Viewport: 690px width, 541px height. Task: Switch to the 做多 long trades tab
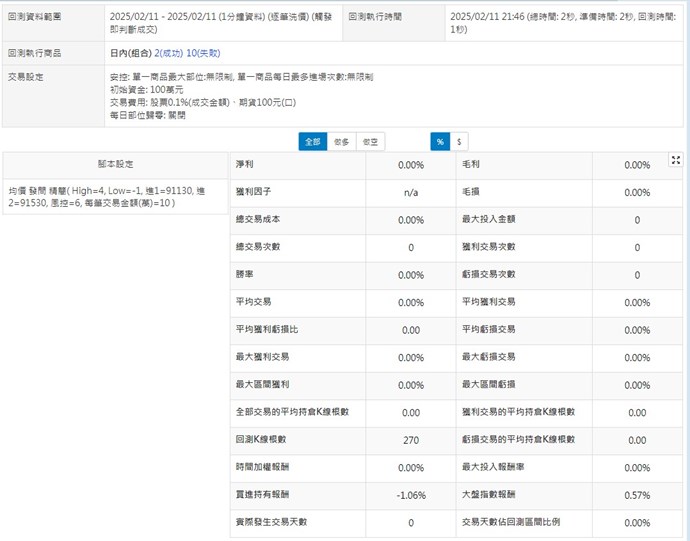point(341,142)
